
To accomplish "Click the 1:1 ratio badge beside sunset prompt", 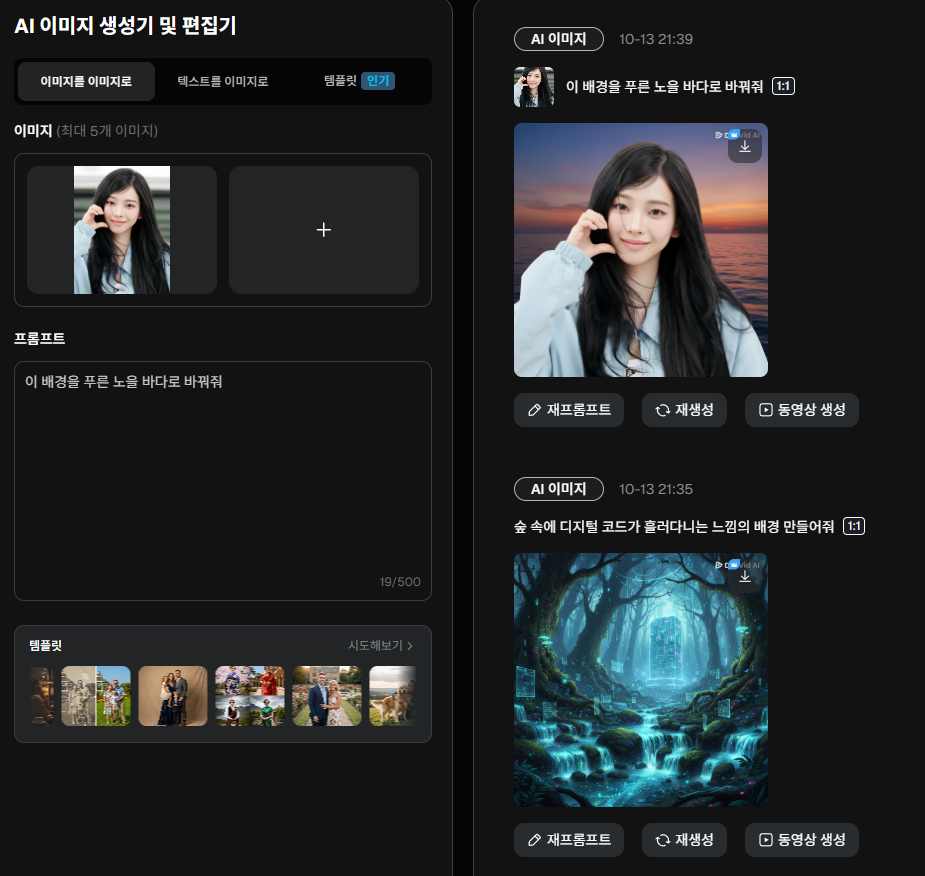I will 783,86.
